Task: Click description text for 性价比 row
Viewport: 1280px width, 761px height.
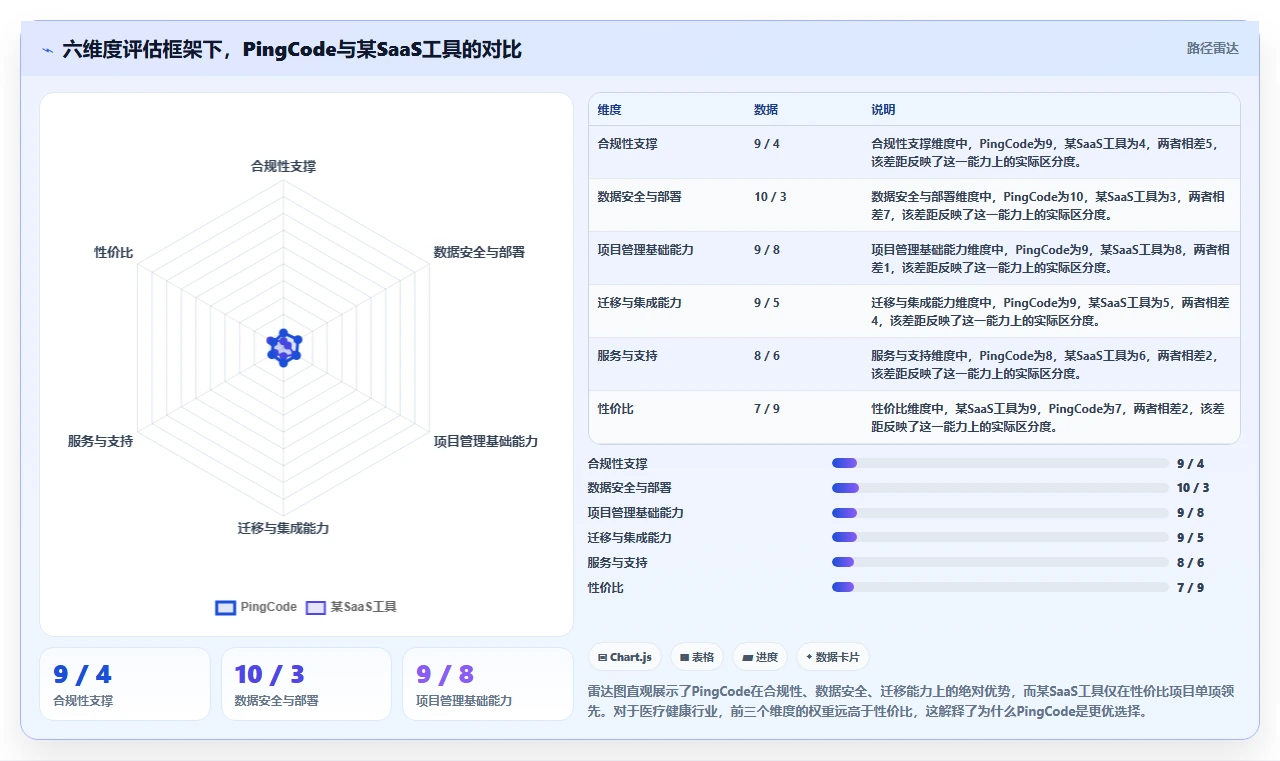Action: 1048,418
